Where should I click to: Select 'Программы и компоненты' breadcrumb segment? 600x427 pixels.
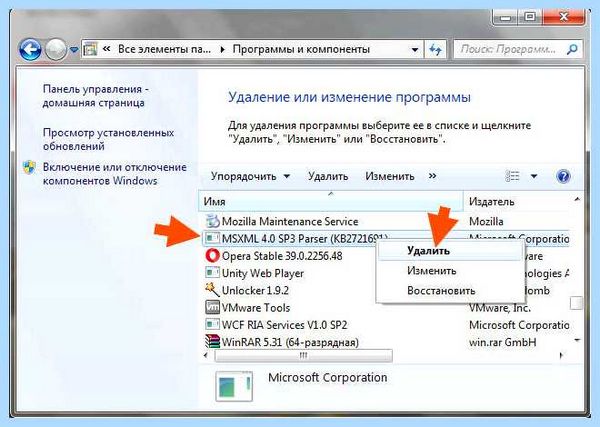(301, 49)
